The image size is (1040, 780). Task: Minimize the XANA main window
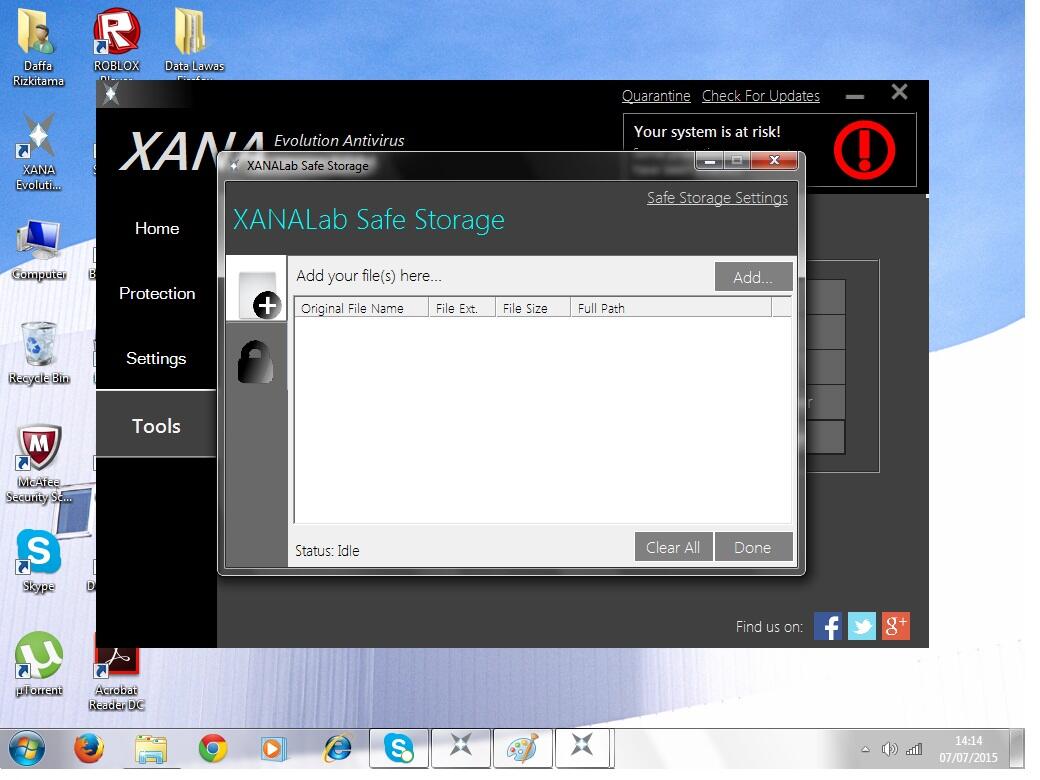[x=855, y=96]
